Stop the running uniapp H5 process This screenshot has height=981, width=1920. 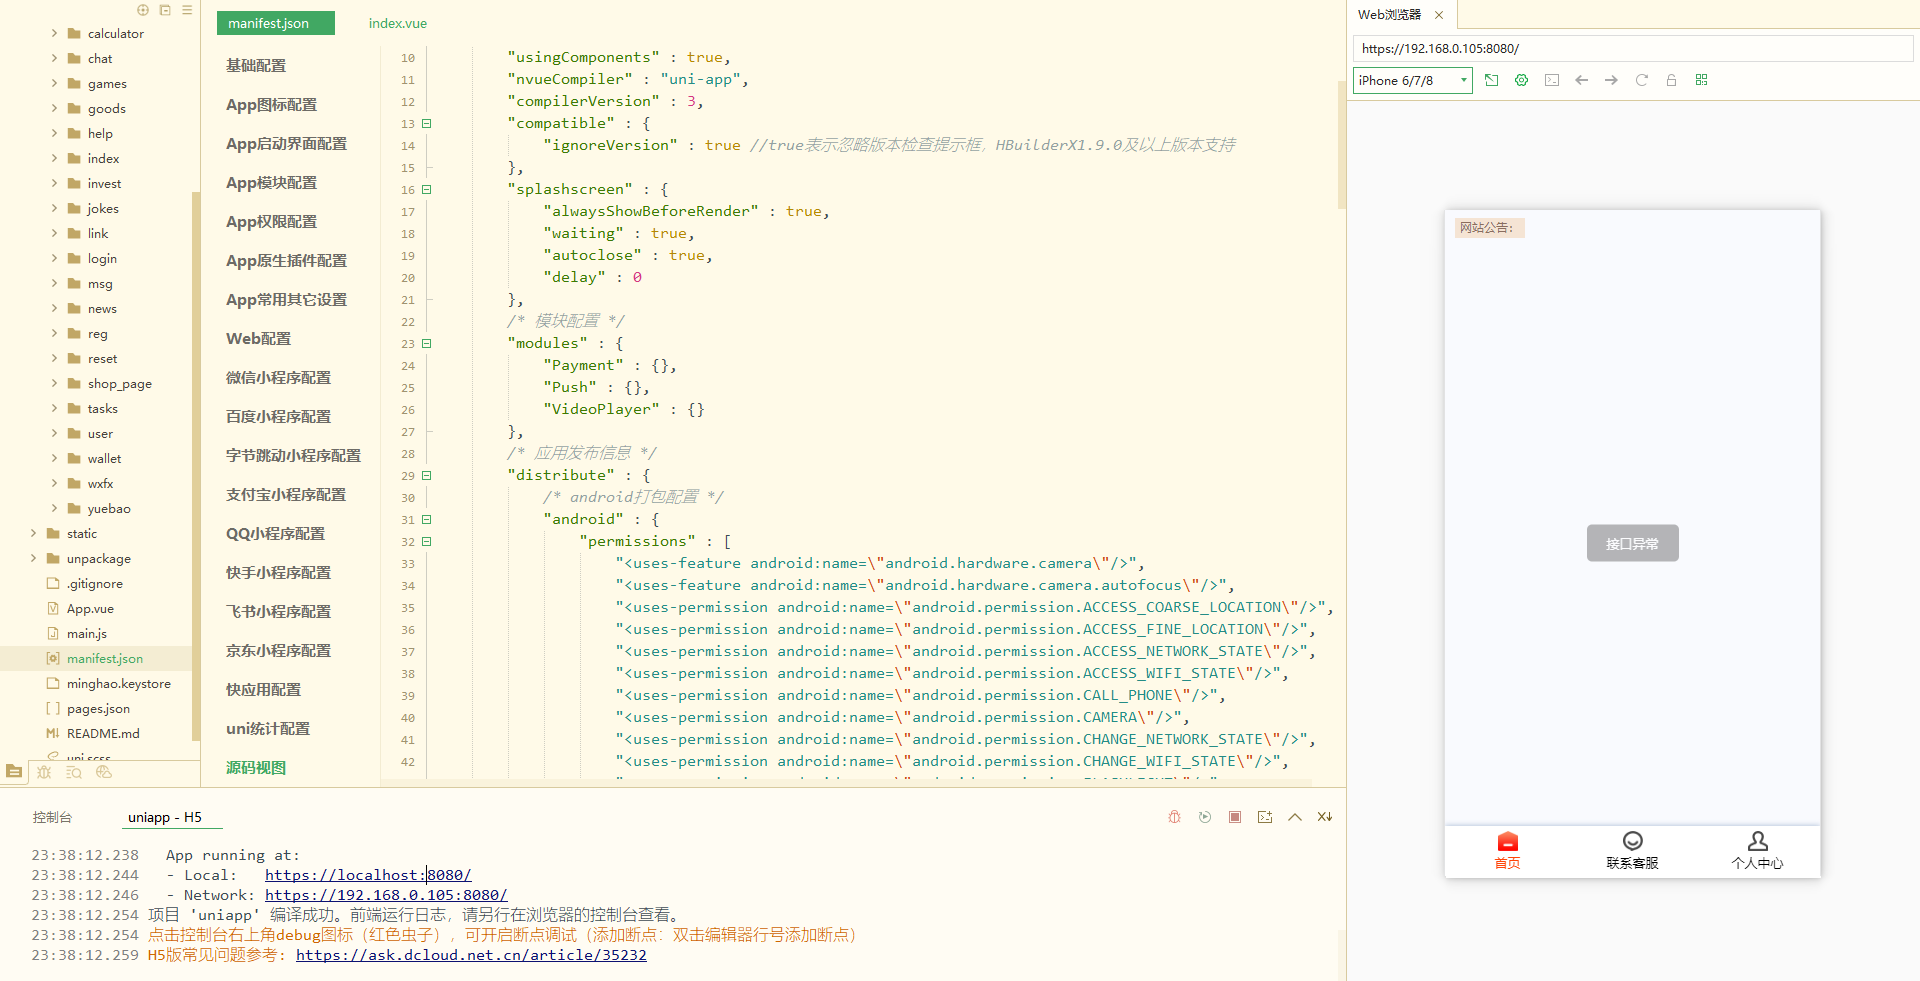[x=1235, y=817]
